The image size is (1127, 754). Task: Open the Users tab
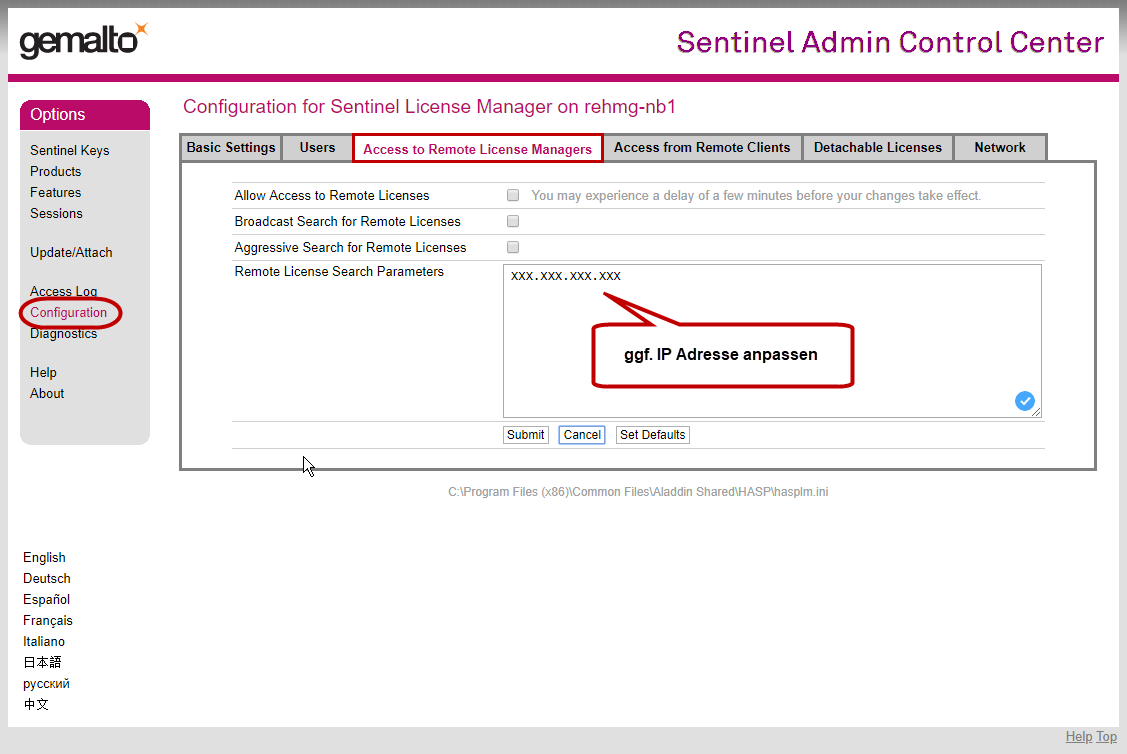317,148
